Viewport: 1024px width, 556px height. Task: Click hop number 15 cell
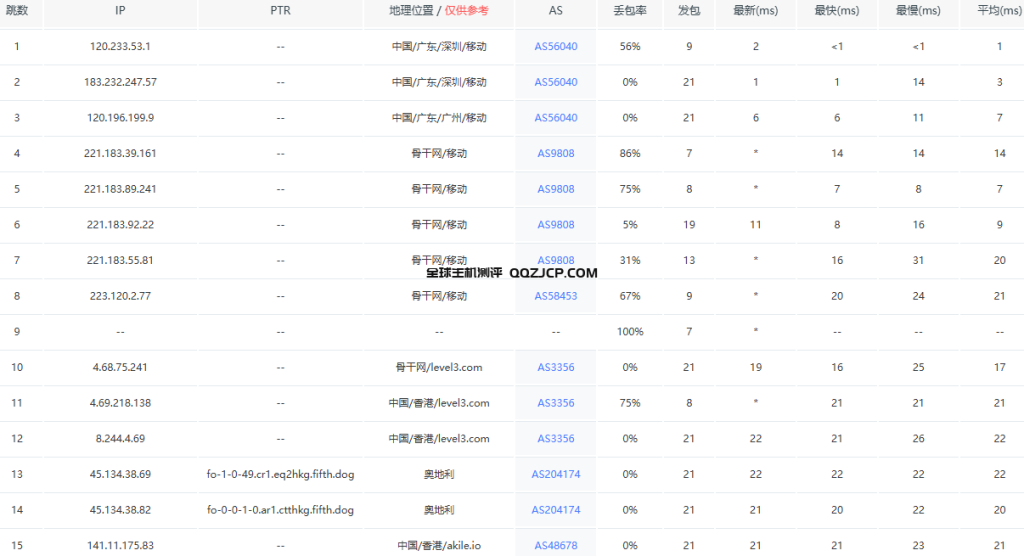(x=17, y=546)
